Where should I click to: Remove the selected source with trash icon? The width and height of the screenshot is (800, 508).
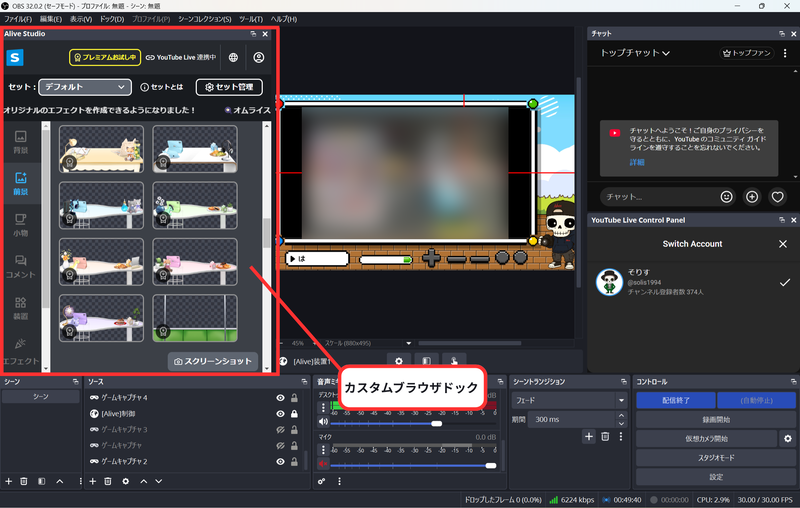click(x=108, y=481)
